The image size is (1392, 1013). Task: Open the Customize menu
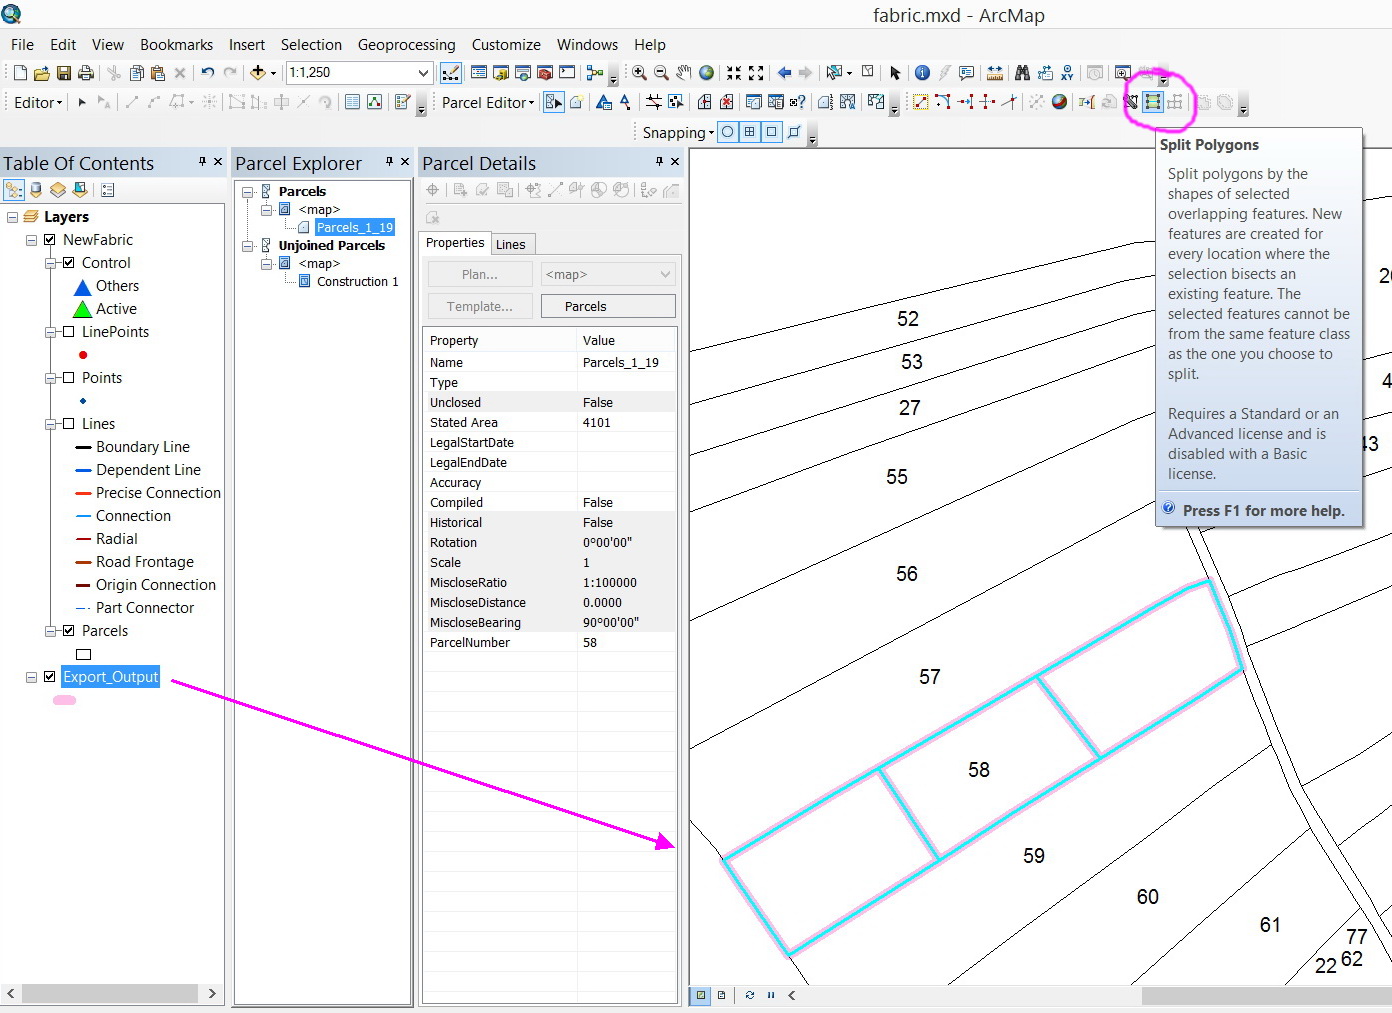click(506, 45)
